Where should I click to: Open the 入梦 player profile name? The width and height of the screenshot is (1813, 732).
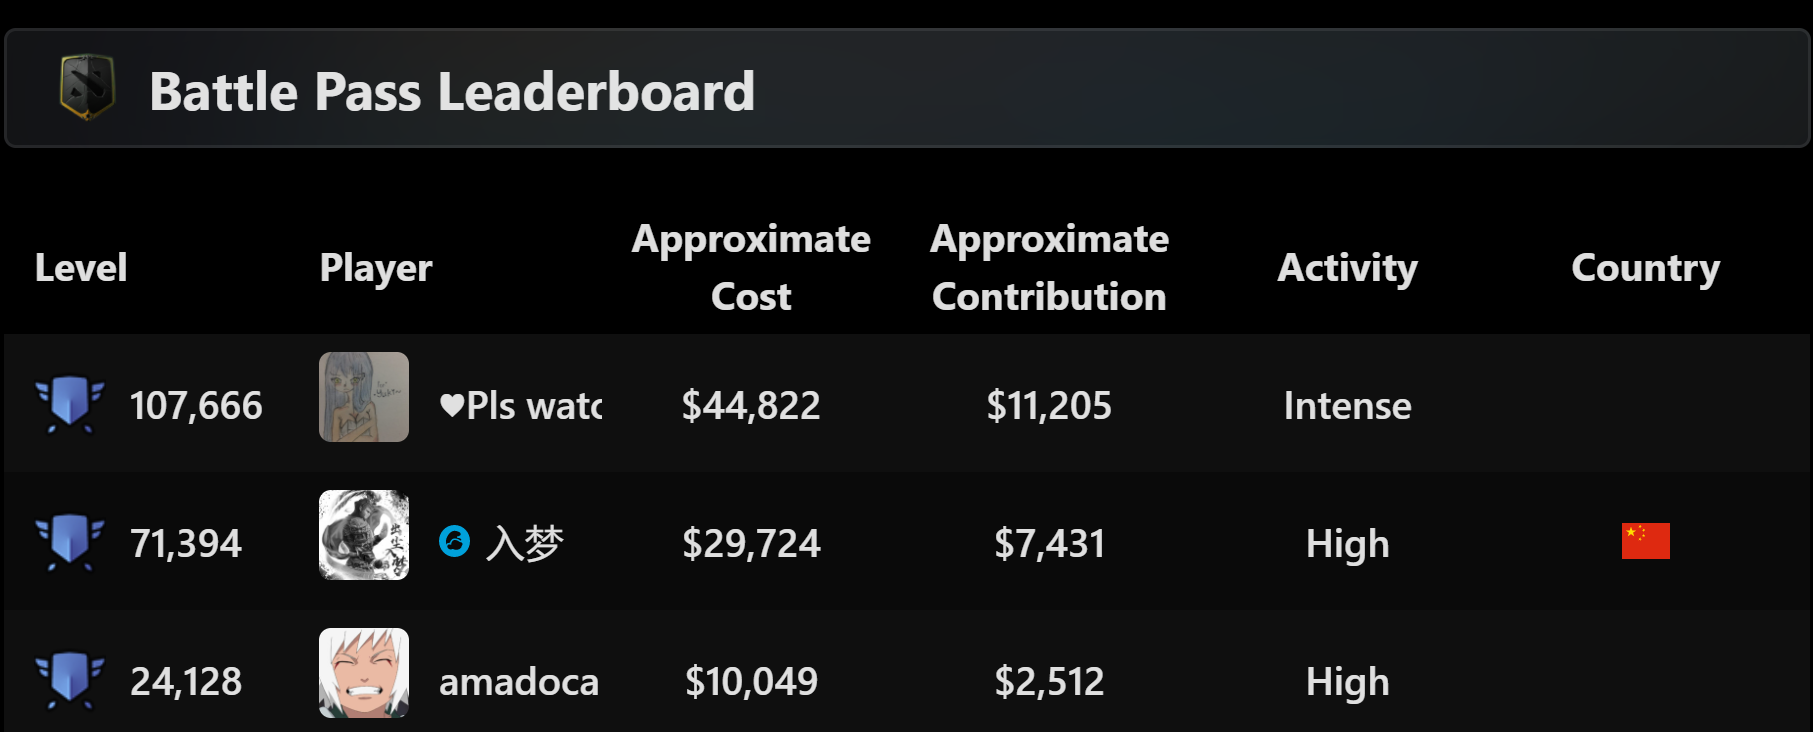coord(525,543)
